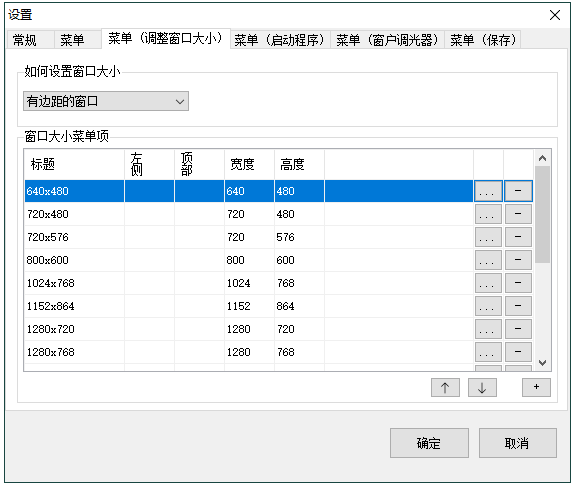Click the 标题 column header
The image size is (580, 489).
pos(74,164)
